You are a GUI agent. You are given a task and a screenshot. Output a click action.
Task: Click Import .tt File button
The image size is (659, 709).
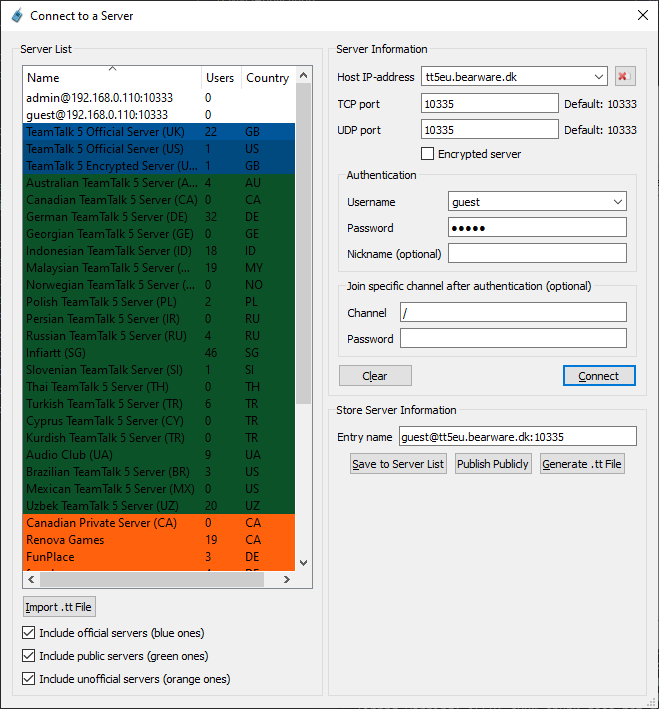(x=59, y=607)
